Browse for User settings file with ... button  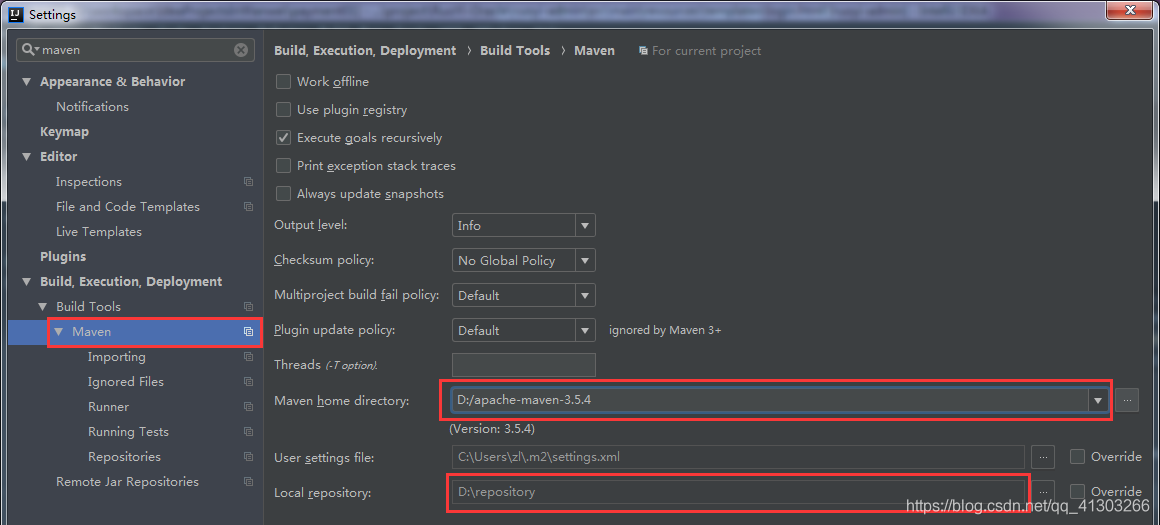[1043, 457]
